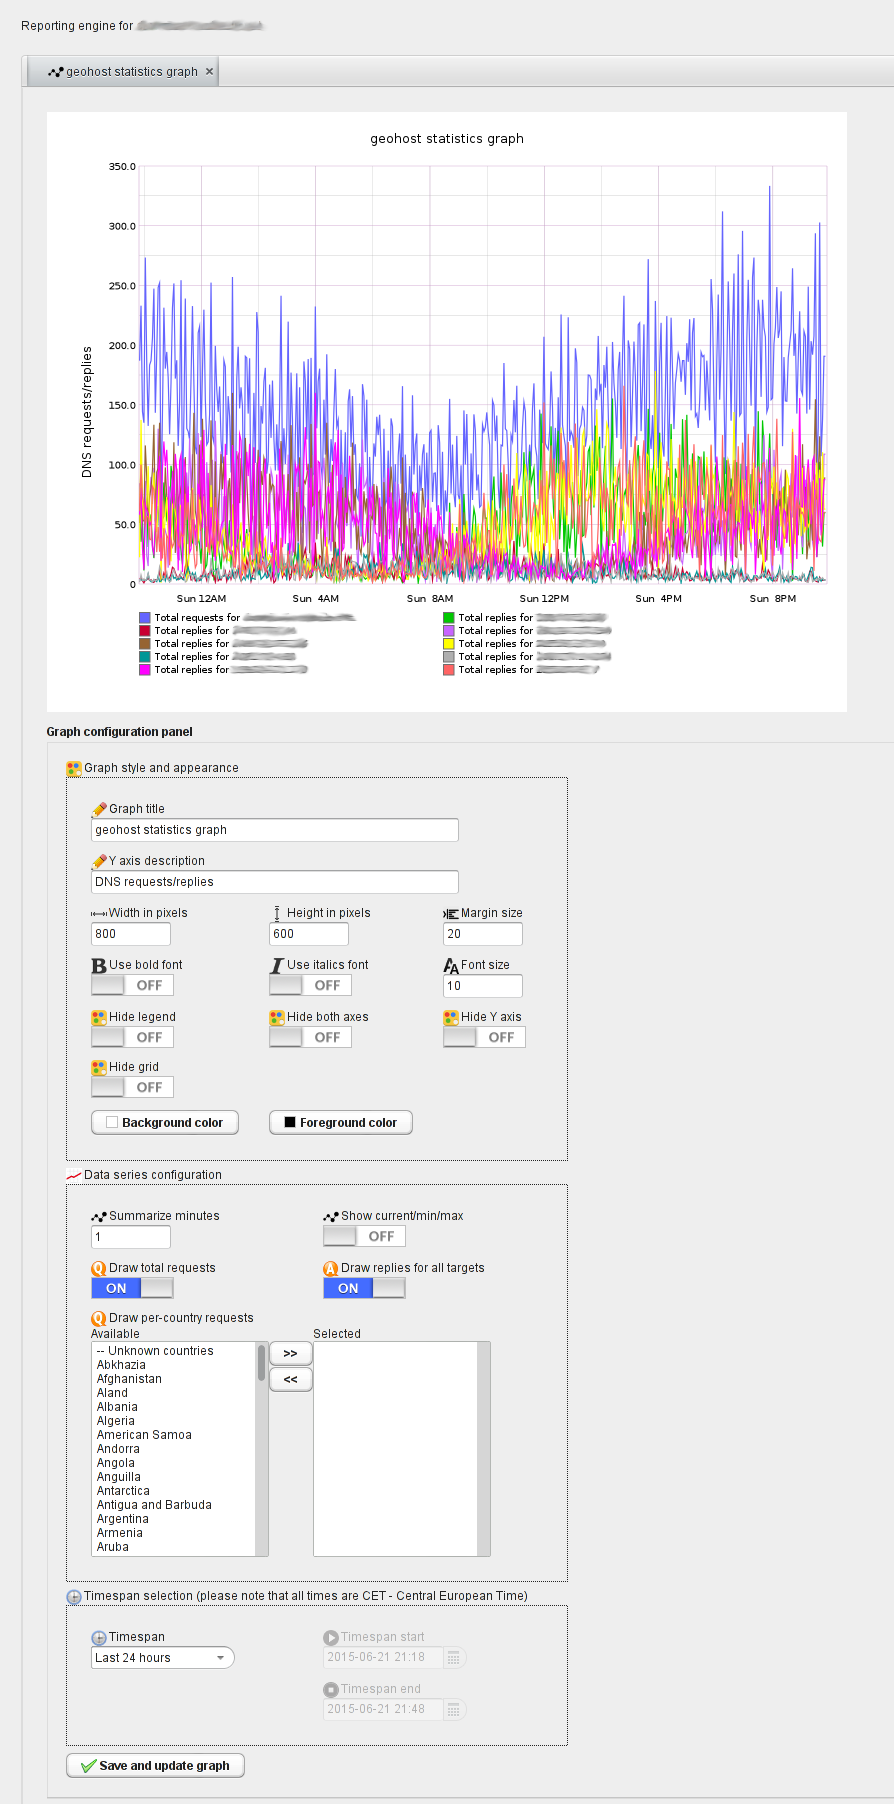Click the Height in pixels field
Image resolution: width=894 pixels, height=1804 pixels.
tap(309, 934)
